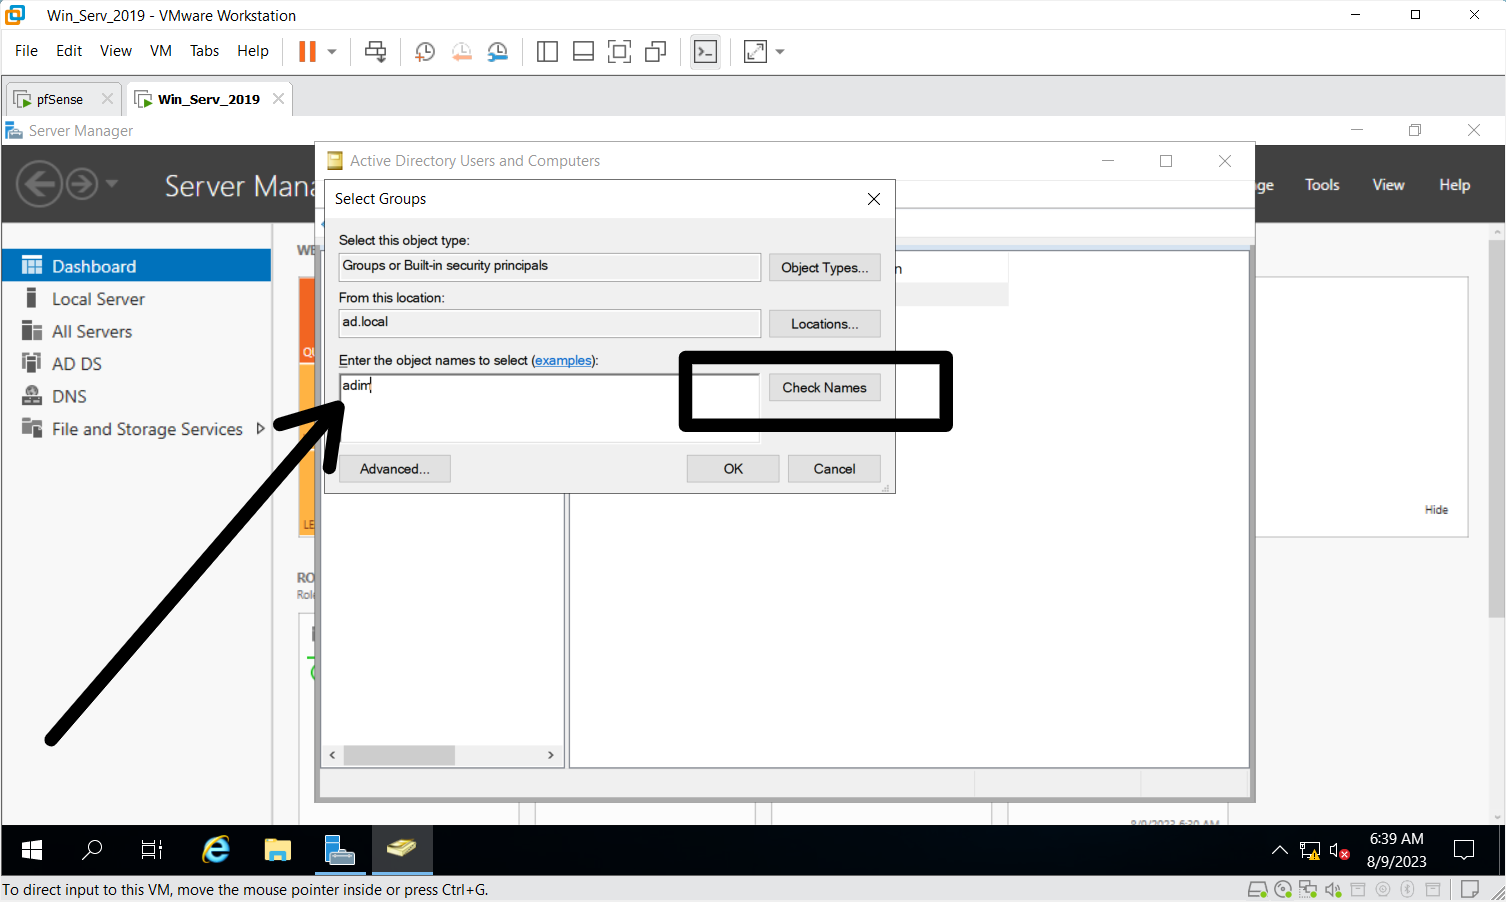Click the location field showing ad.local
Image resolution: width=1506 pixels, height=902 pixels.
[x=549, y=324]
